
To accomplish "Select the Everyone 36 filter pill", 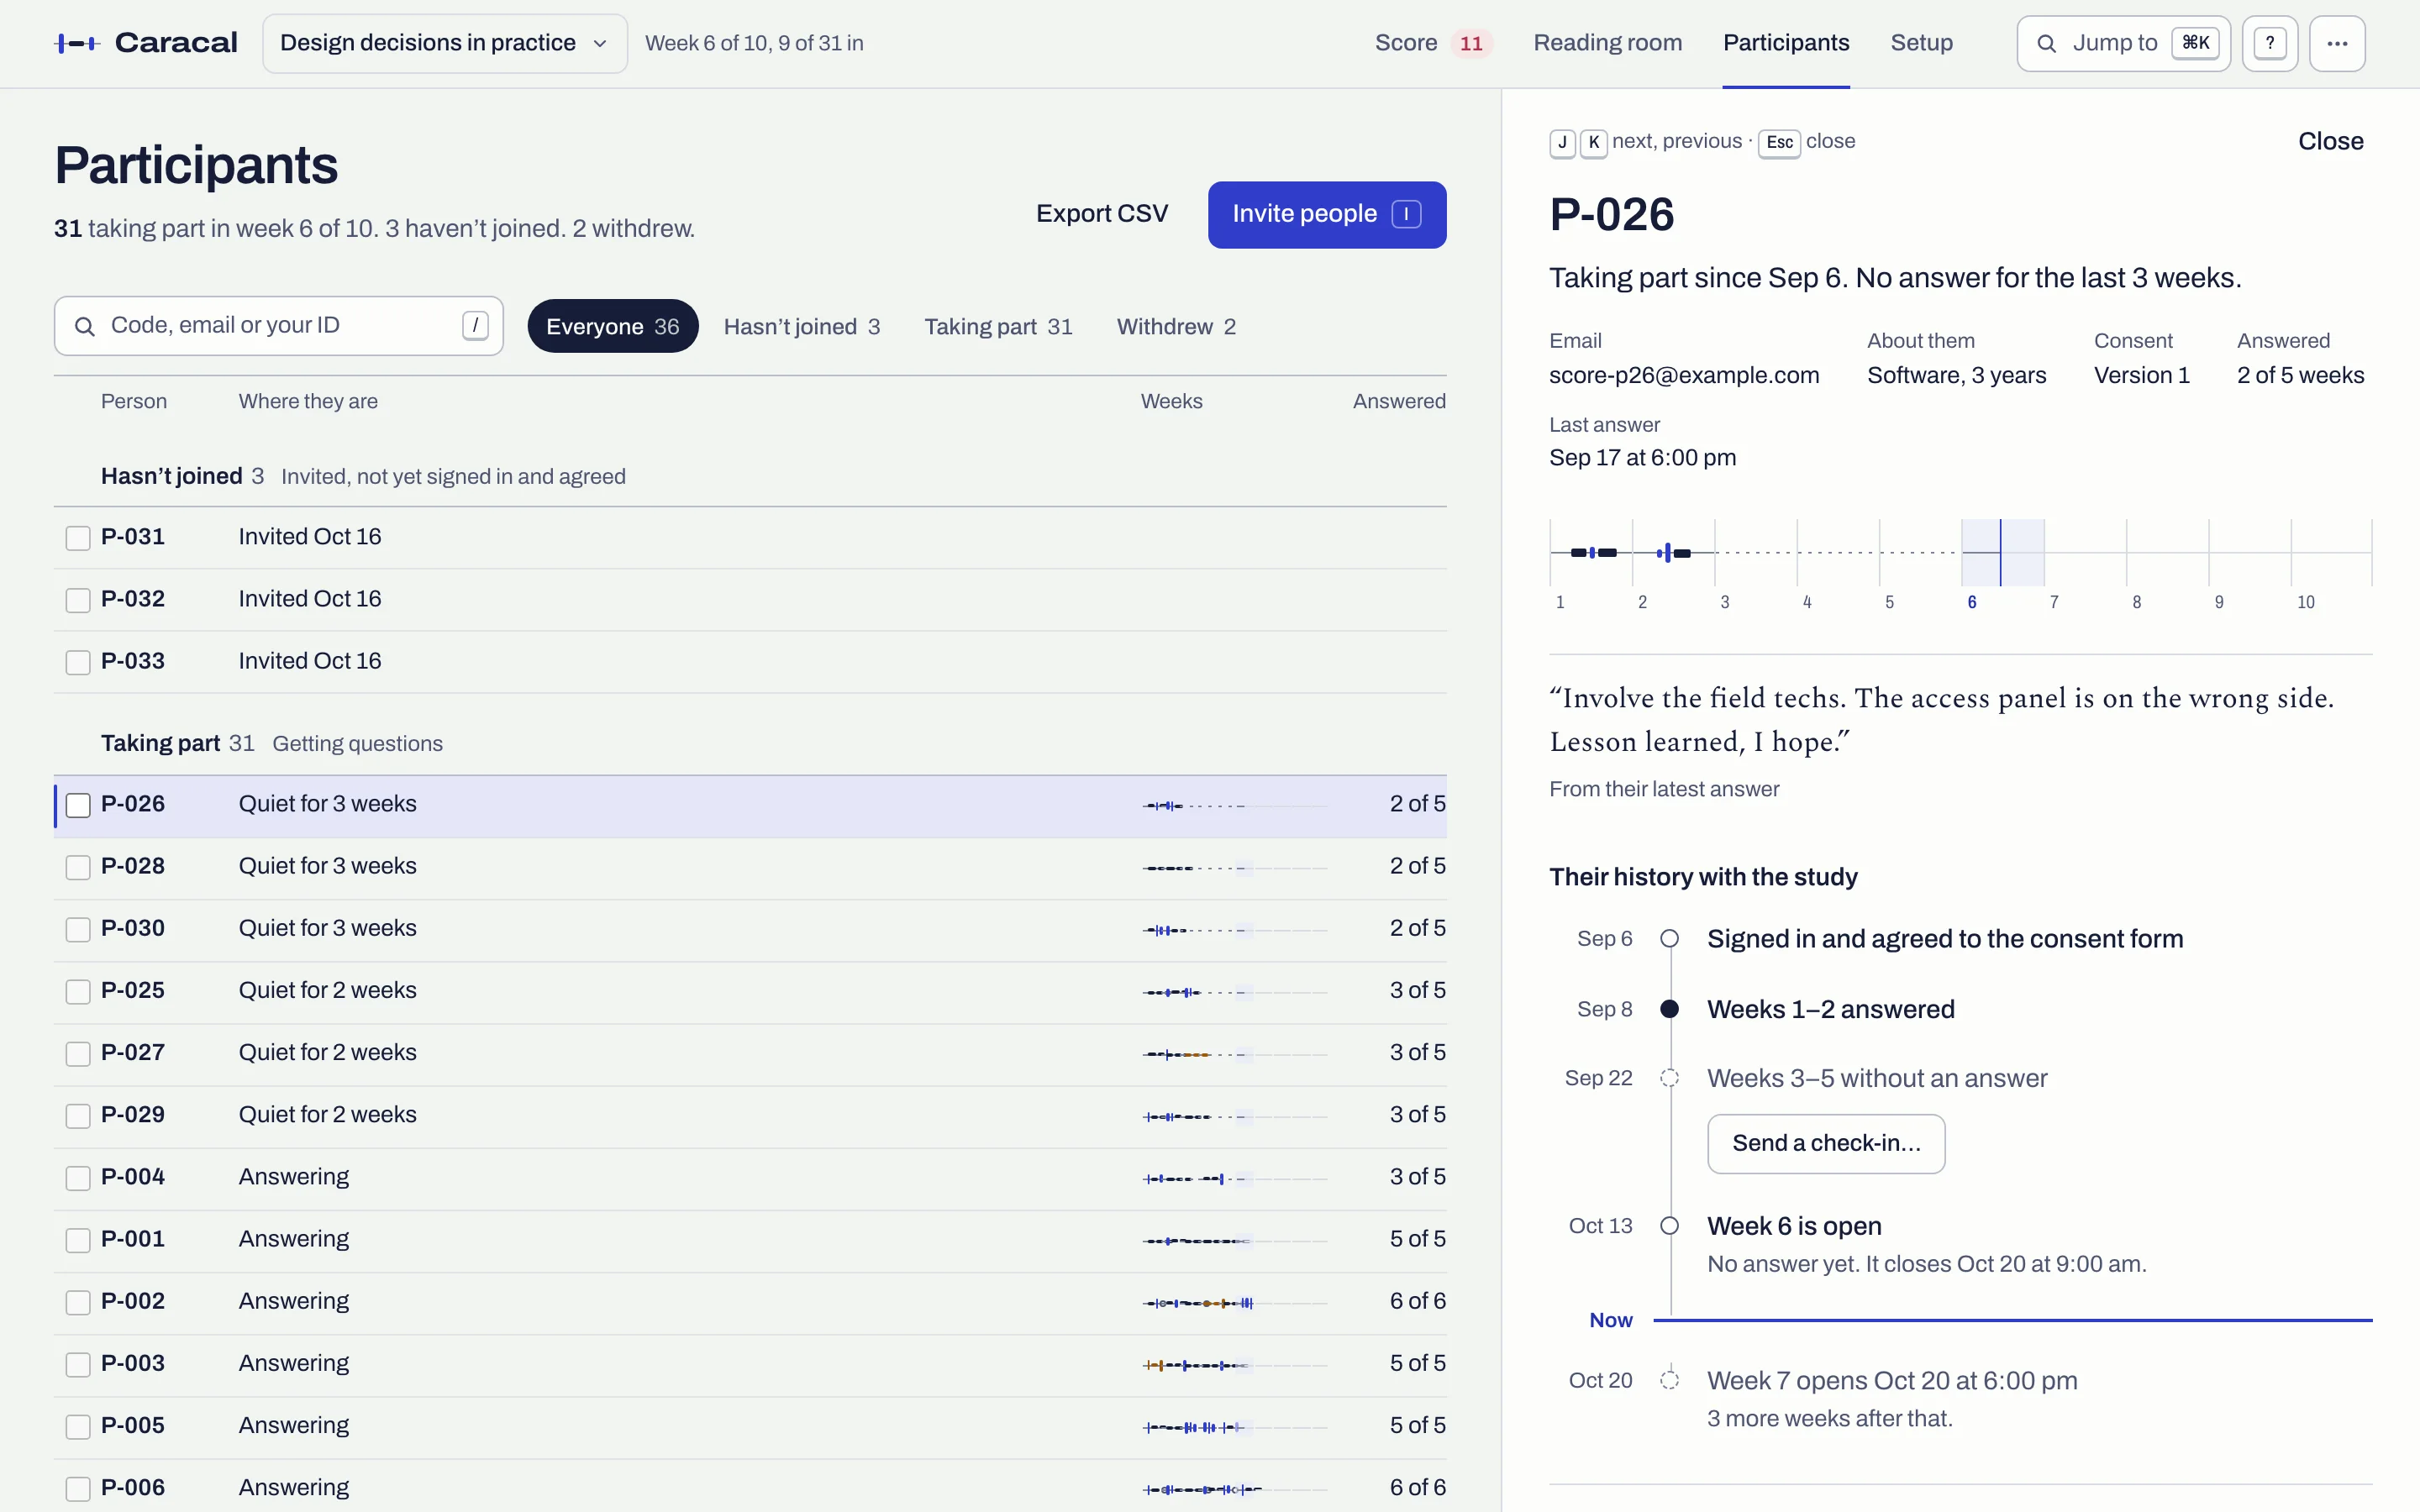I will (612, 326).
